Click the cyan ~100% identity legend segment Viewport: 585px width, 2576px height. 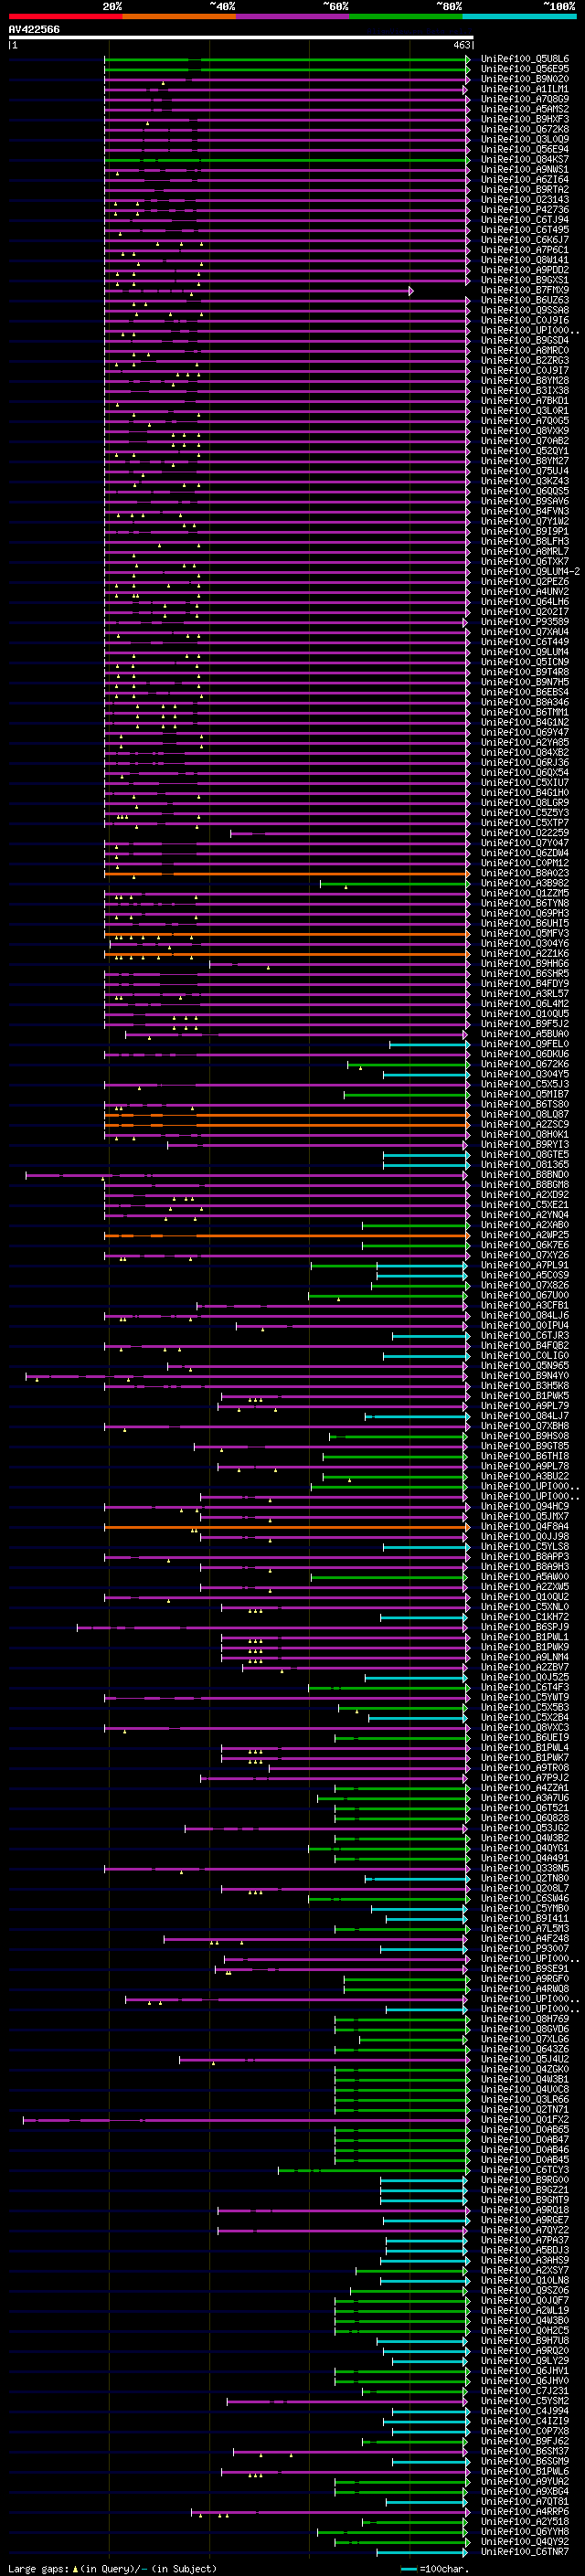pyautogui.click(x=519, y=16)
